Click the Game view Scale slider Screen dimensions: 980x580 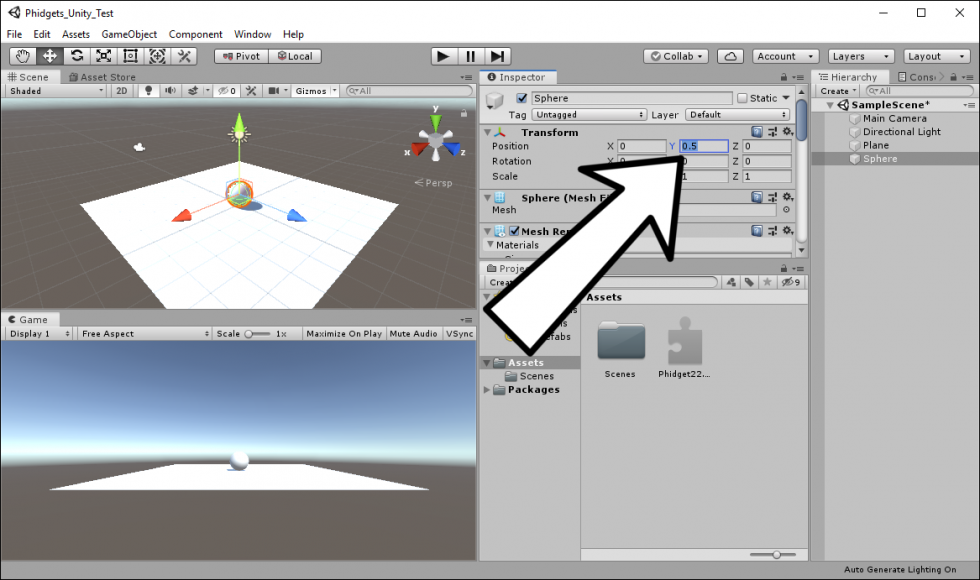tap(257, 334)
